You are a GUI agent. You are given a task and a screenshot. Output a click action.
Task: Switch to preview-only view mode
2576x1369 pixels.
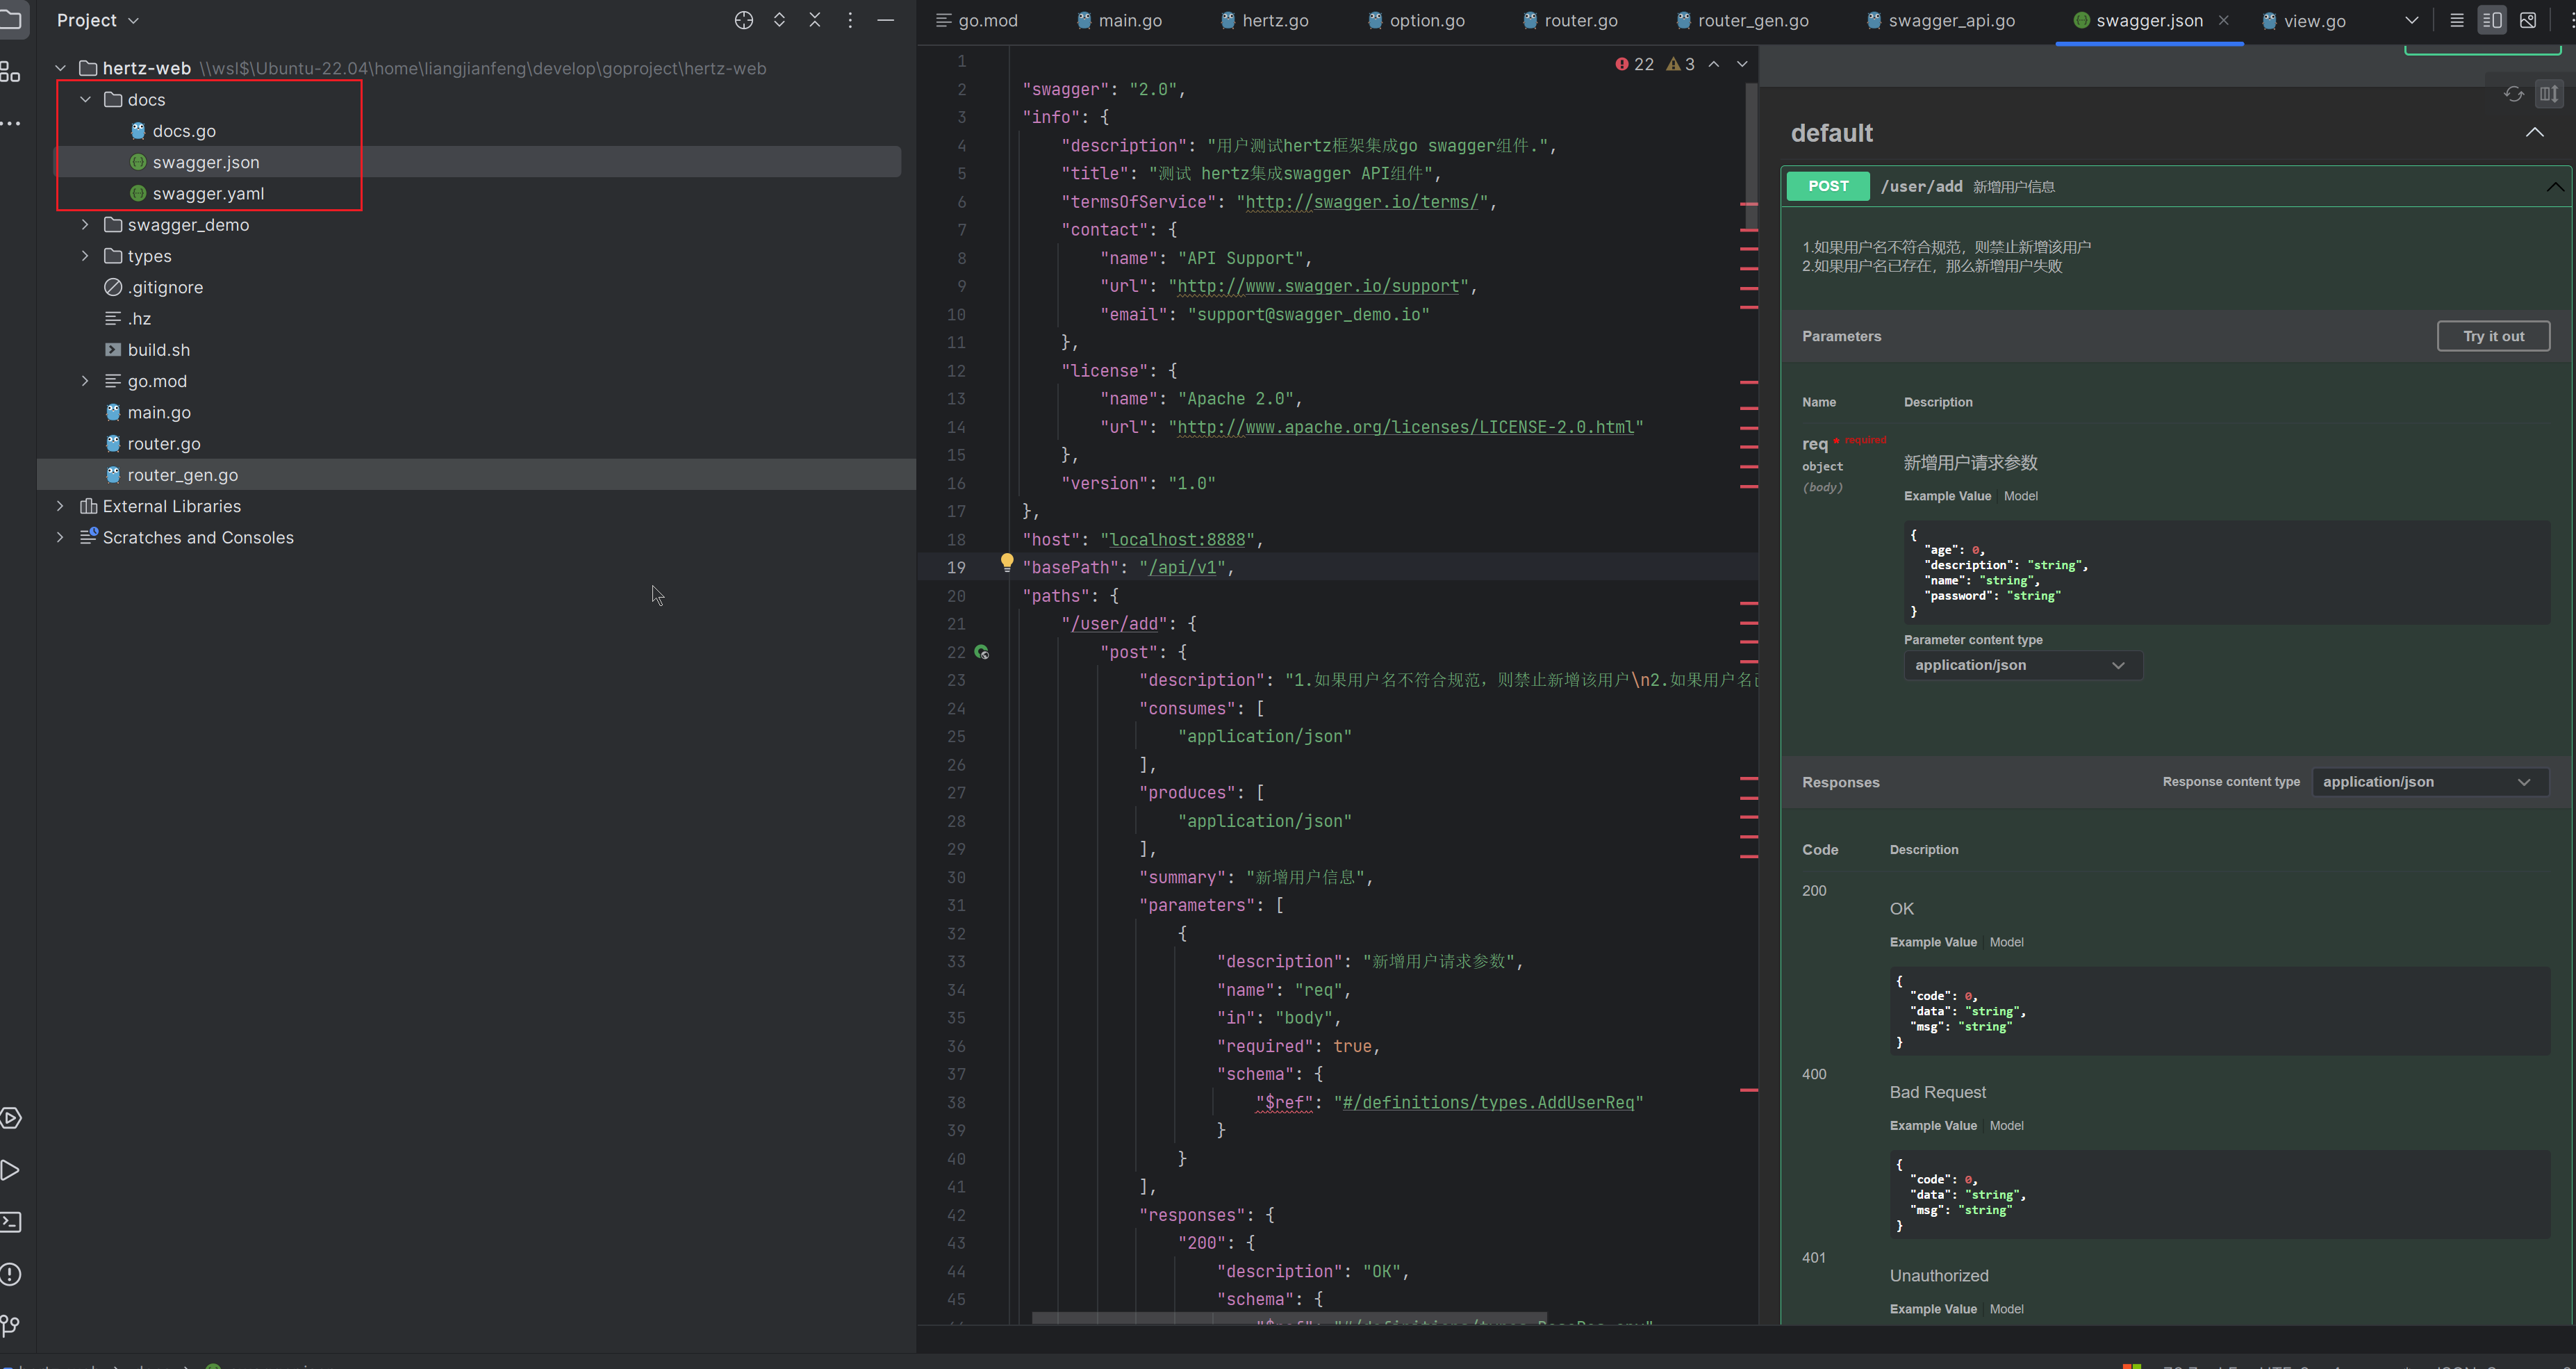[x=2528, y=20]
